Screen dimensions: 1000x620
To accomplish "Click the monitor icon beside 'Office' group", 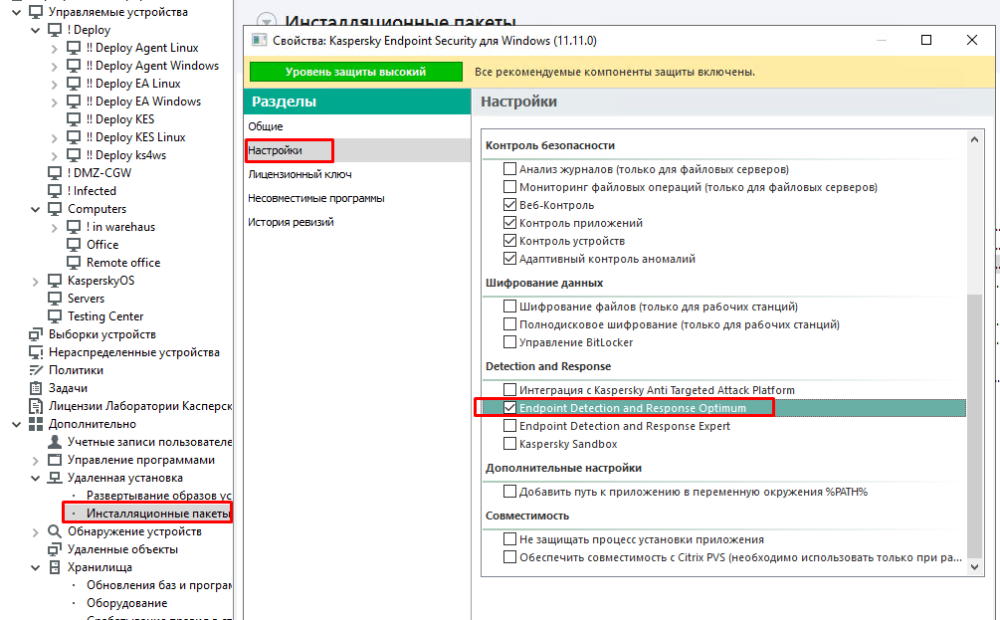I will (74, 244).
